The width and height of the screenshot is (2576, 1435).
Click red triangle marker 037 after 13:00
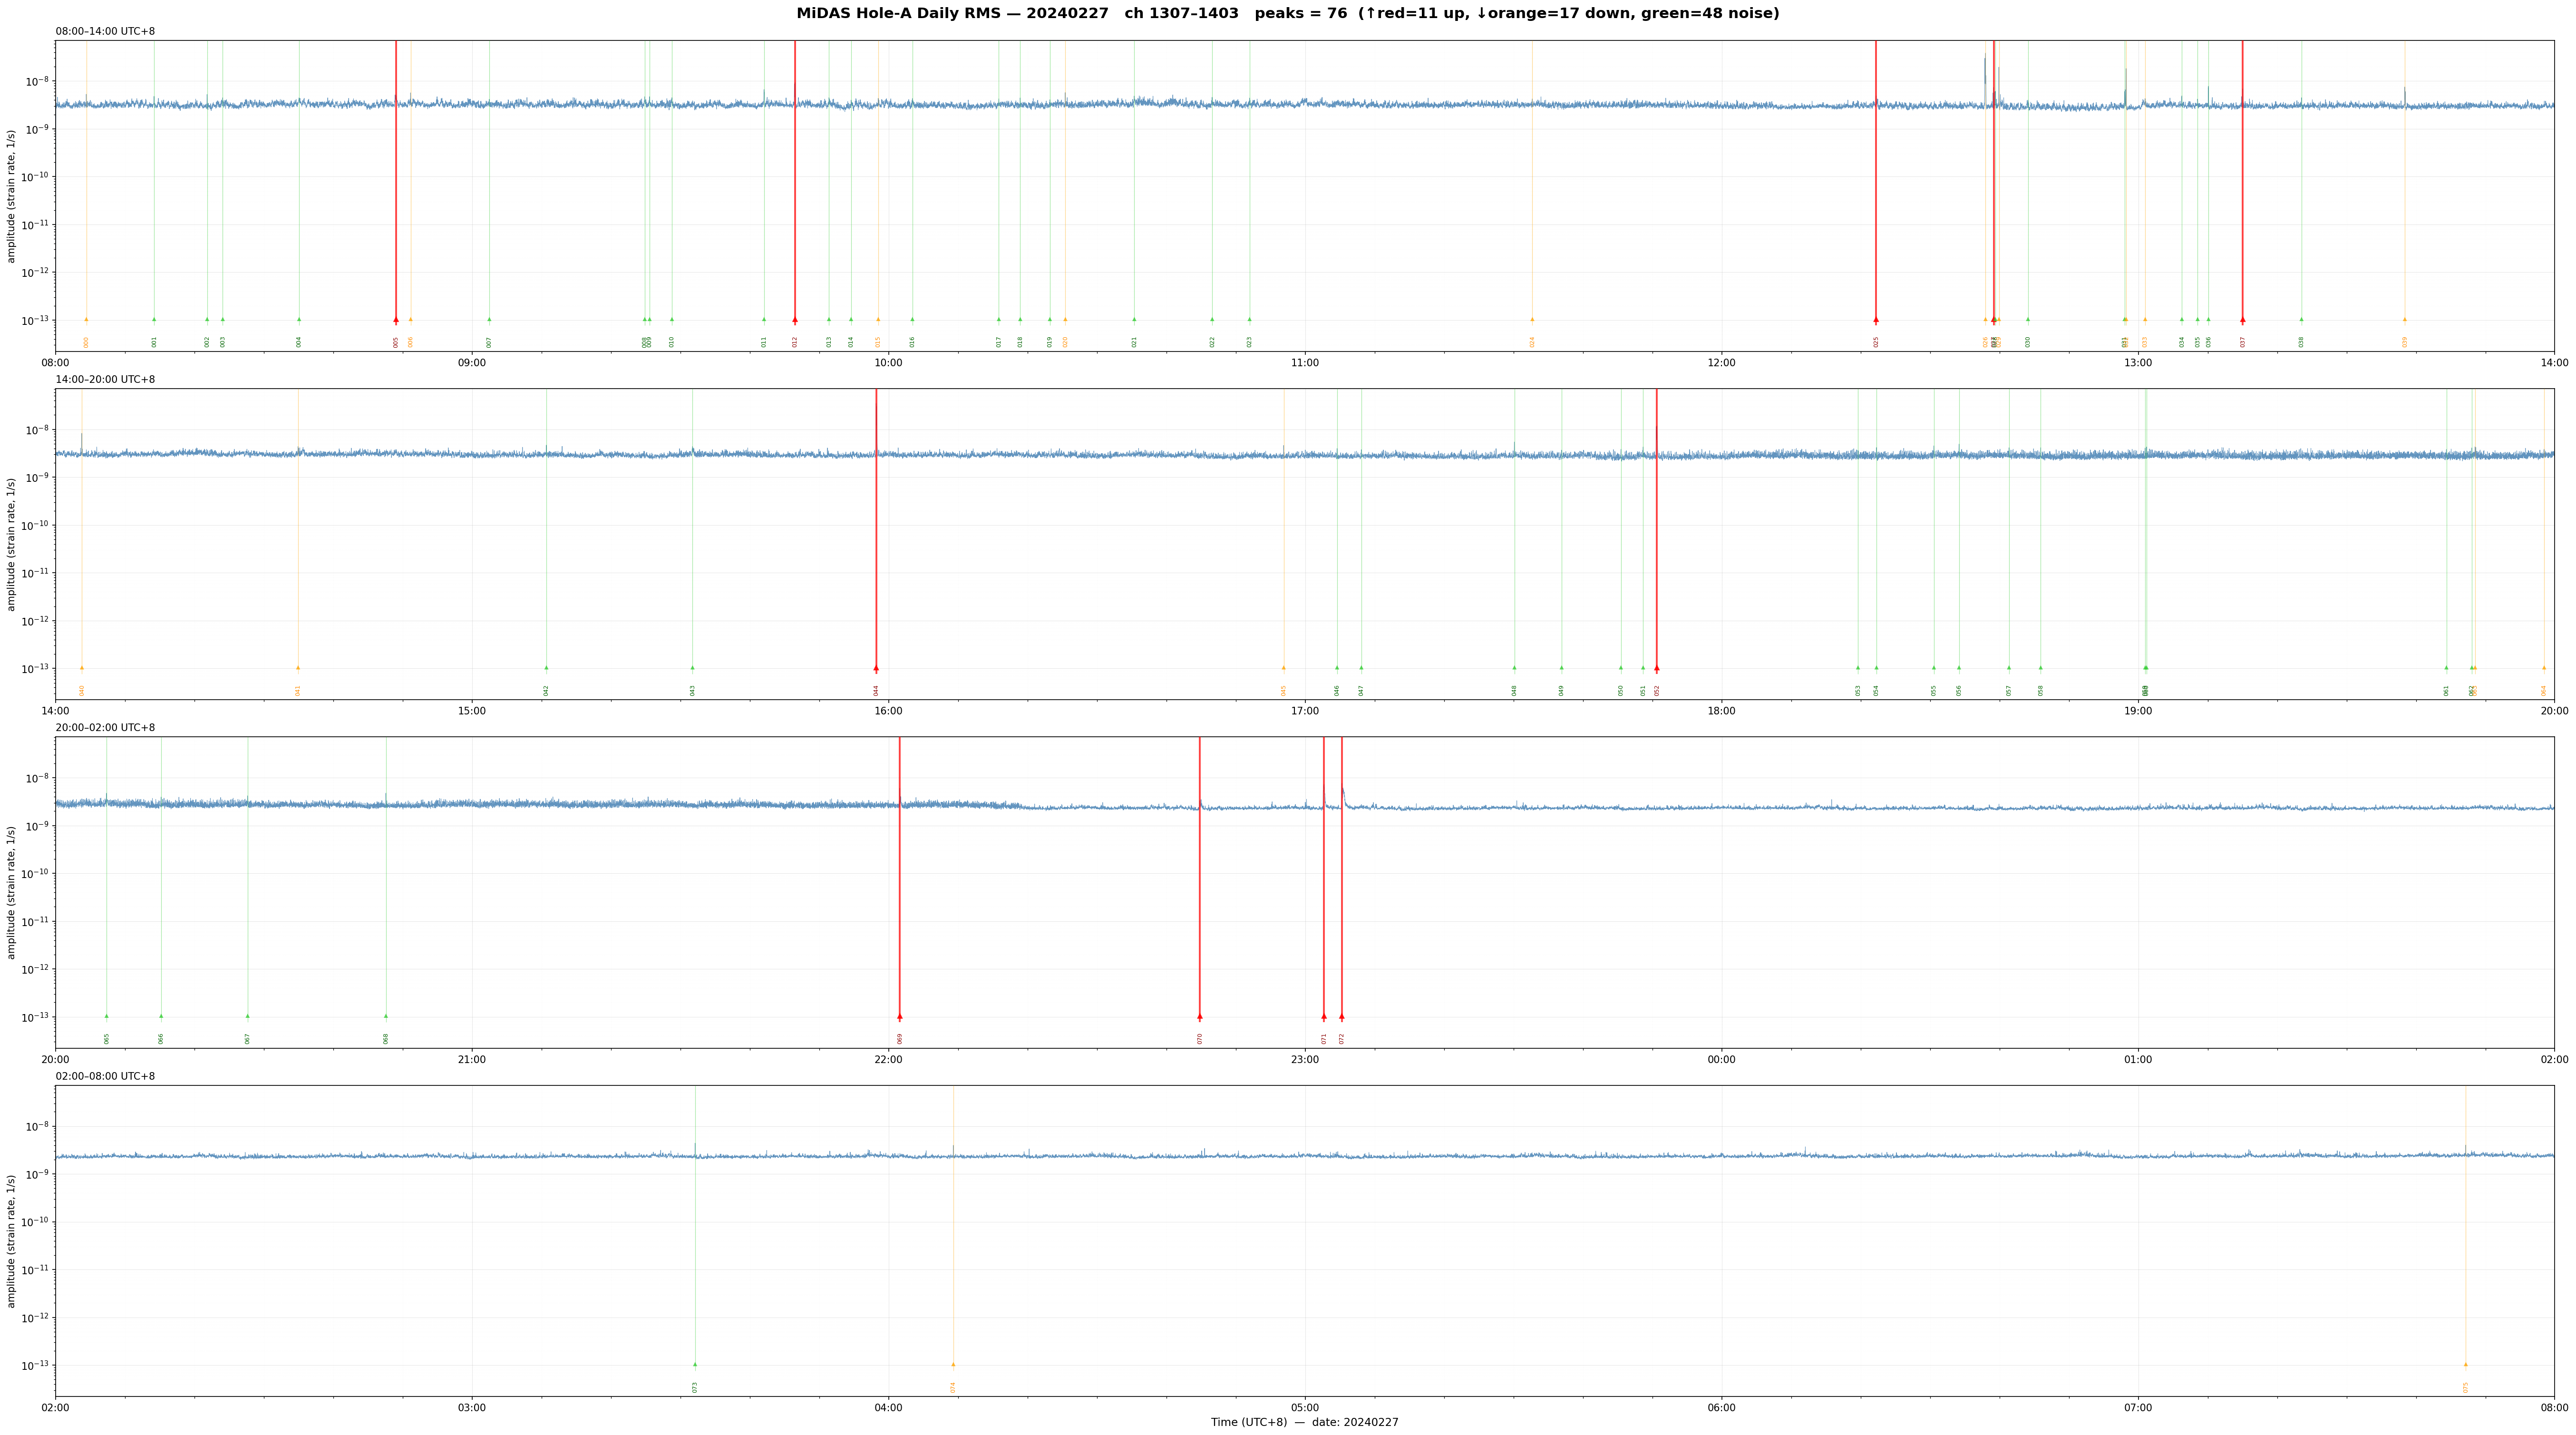[x=2243, y=320]
